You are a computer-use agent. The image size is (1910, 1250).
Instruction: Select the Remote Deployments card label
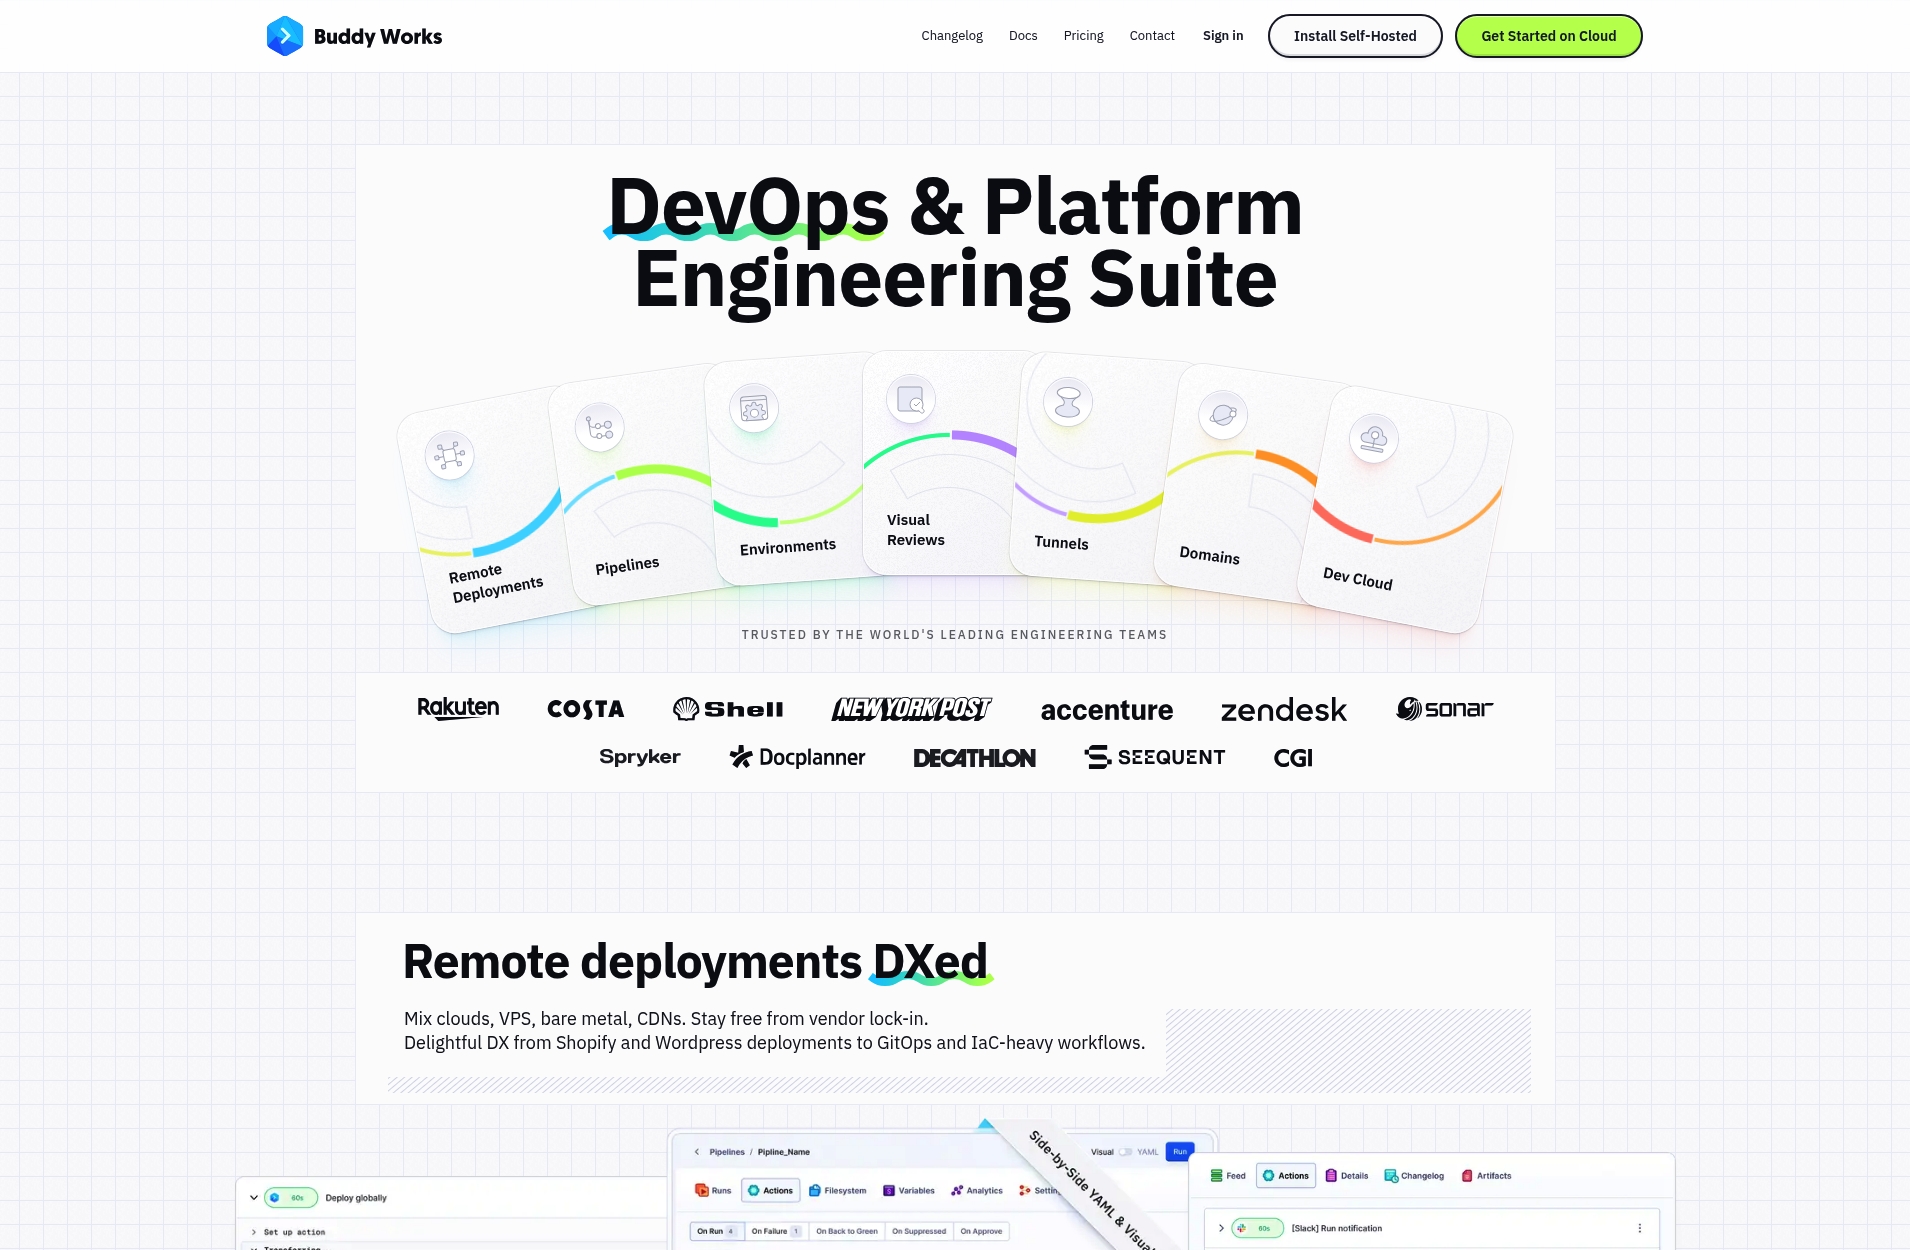coord(495,582)
